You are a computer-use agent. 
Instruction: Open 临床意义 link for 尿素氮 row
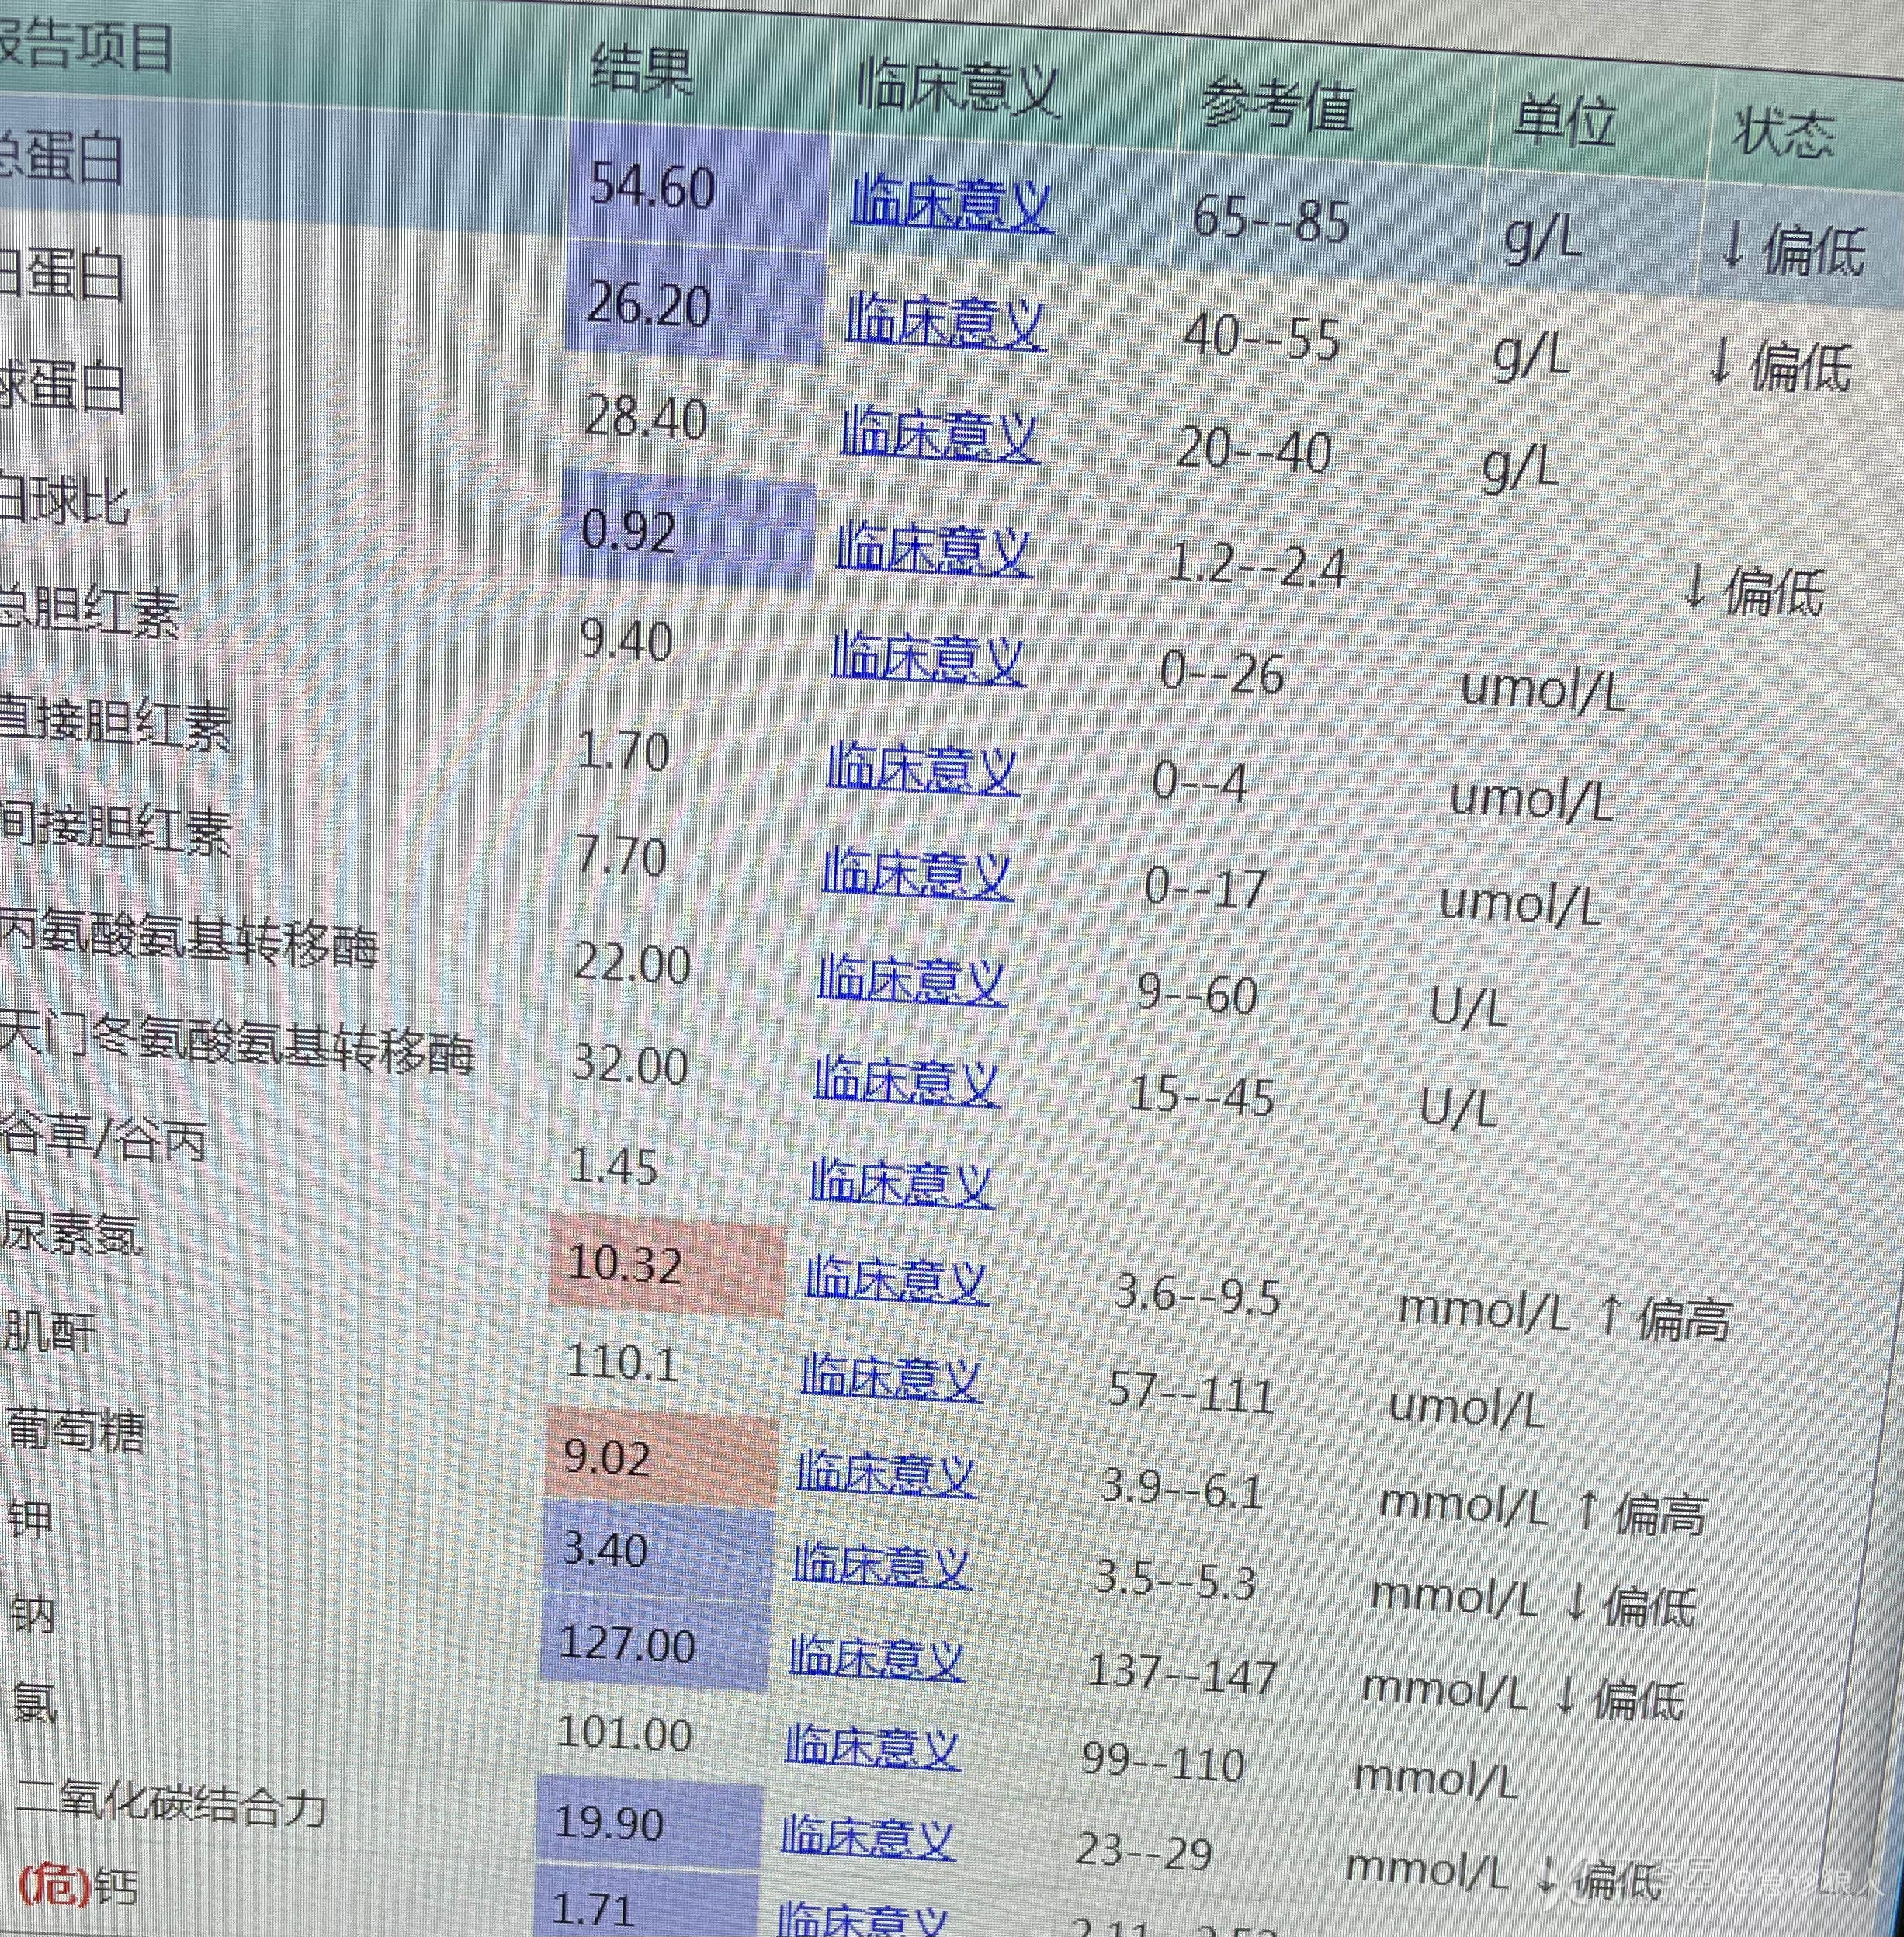pyautogui.click(x=896, y=1281)
